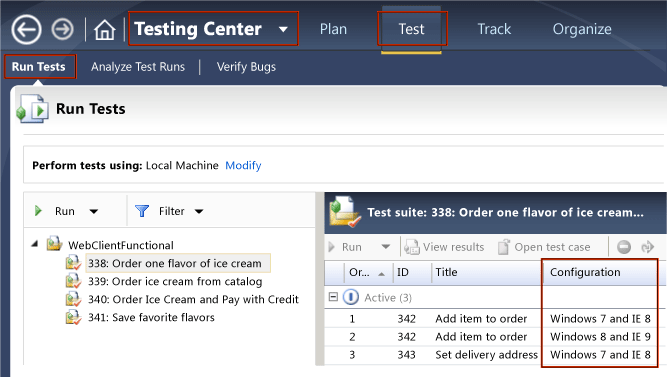Click Windows 8 and IE 9 configuration cell
667x377 pixels.
(600, 337)
